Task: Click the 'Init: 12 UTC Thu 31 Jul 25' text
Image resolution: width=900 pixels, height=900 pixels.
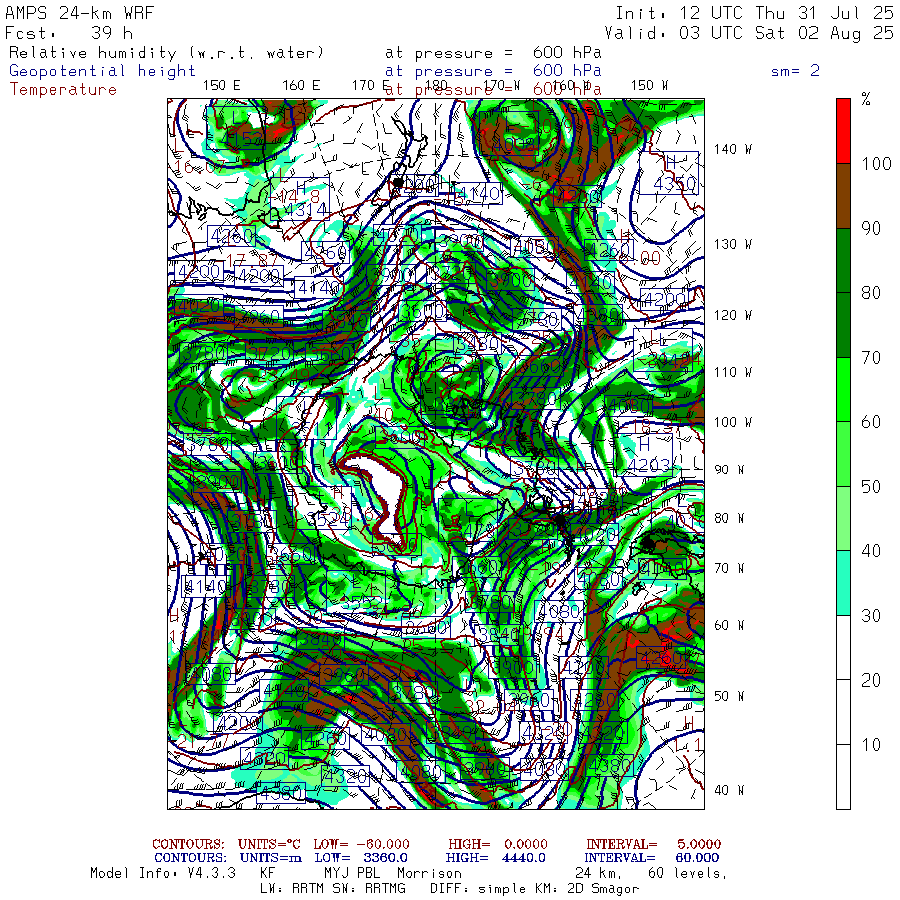Action: [x=754, y=13]
